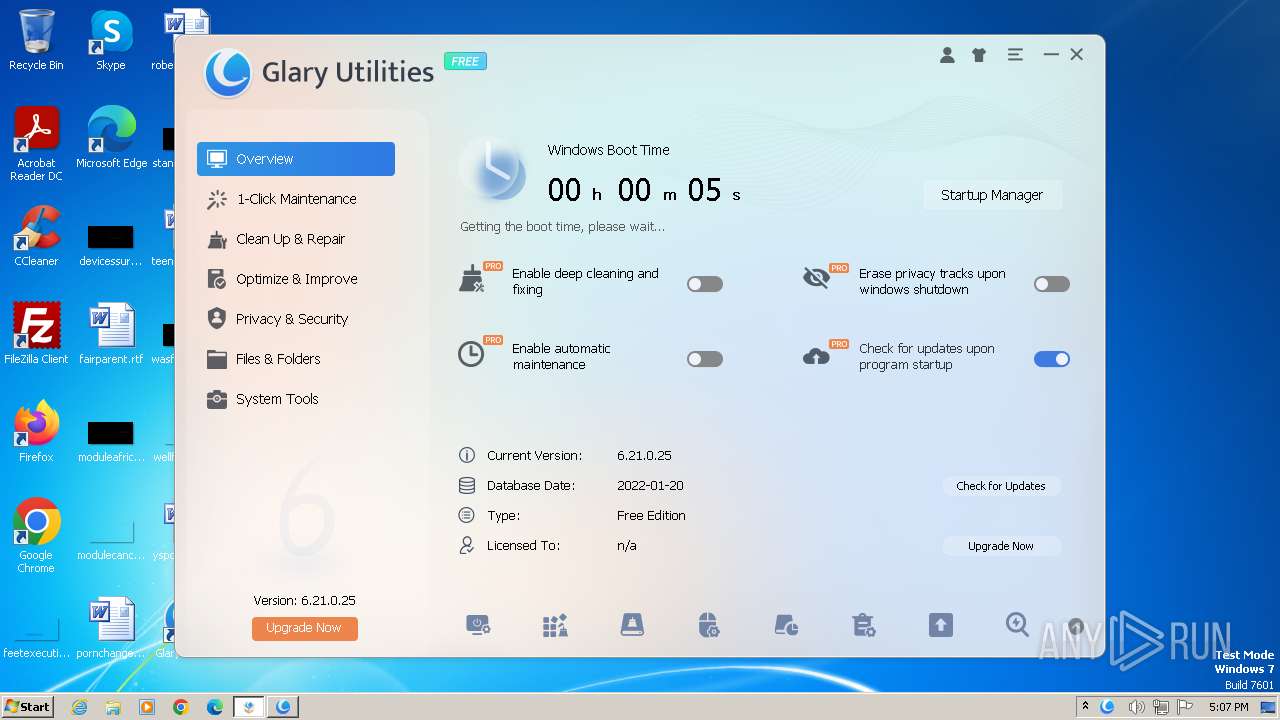The image size is (1280, 720).
Task: Go to Optimize & Improve section
Action: pyautogui.click(x=296, y=279)
